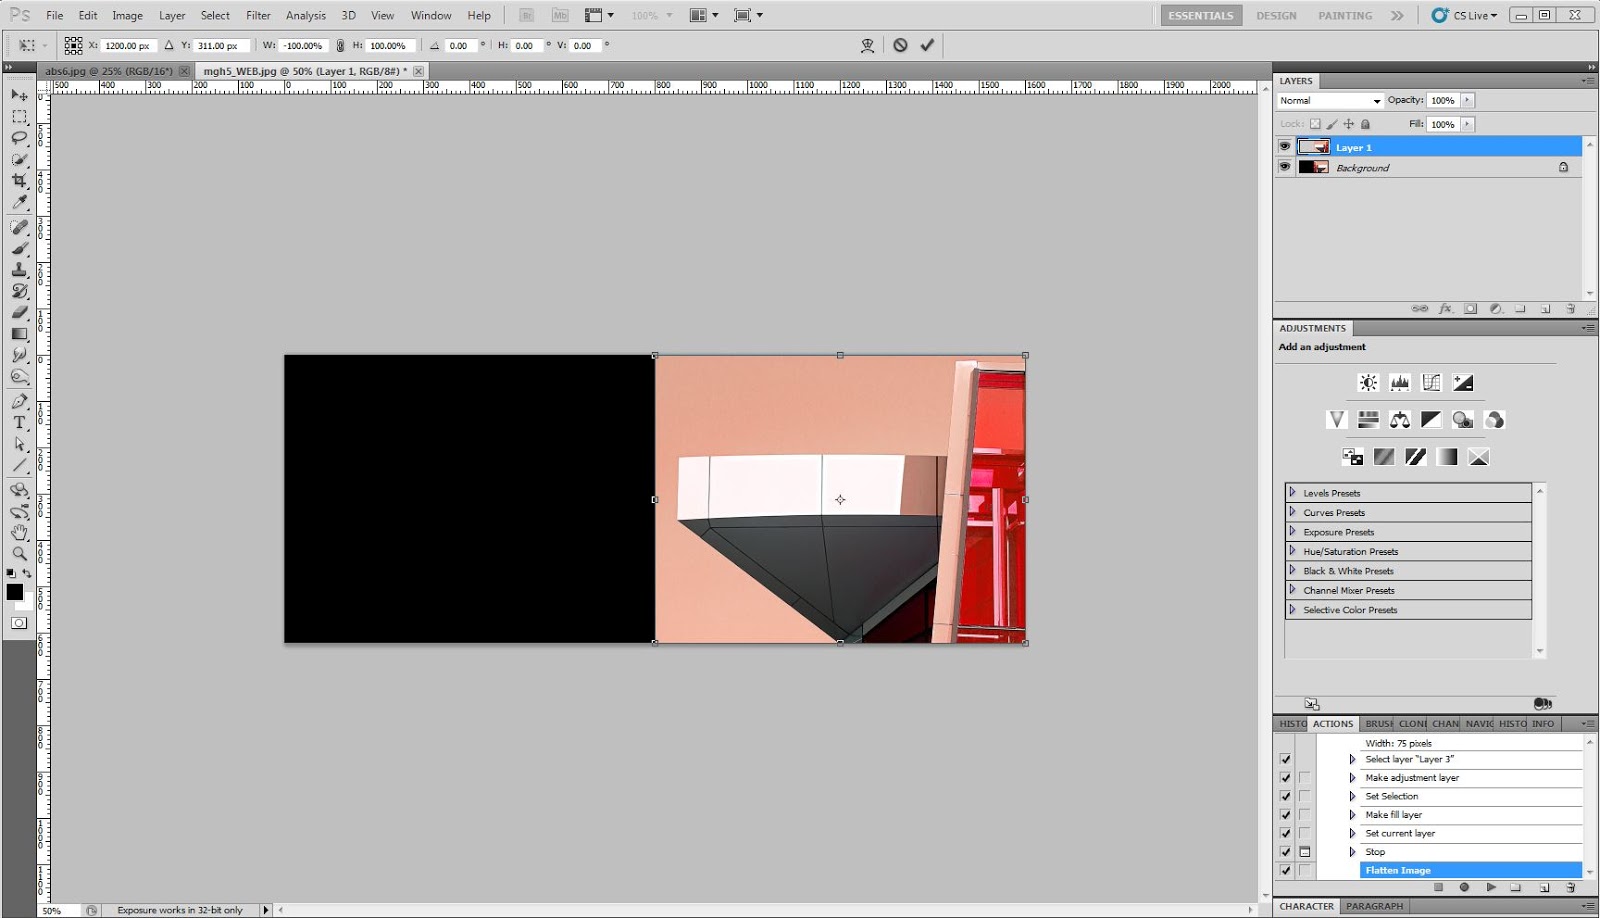Switch to the abs6.jpg document tab
The height and width of the screenshot is (918, 1600).
(x=109, y=71)
